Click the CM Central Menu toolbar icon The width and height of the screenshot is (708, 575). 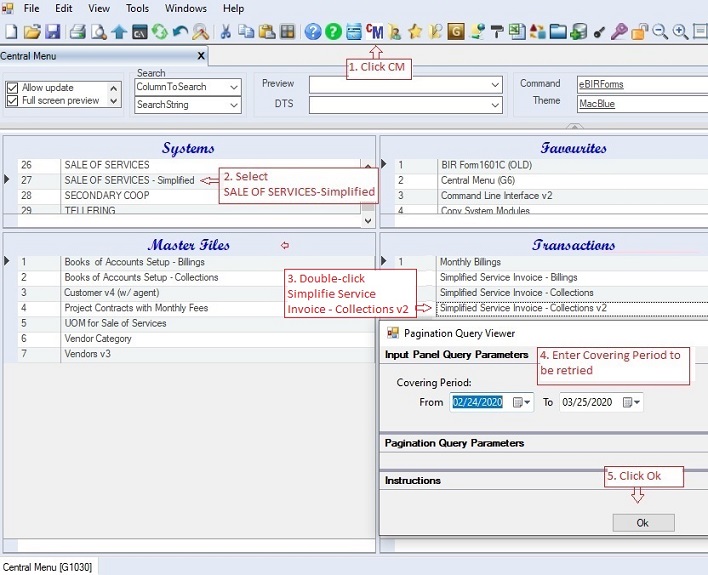[x=375, y=32]
